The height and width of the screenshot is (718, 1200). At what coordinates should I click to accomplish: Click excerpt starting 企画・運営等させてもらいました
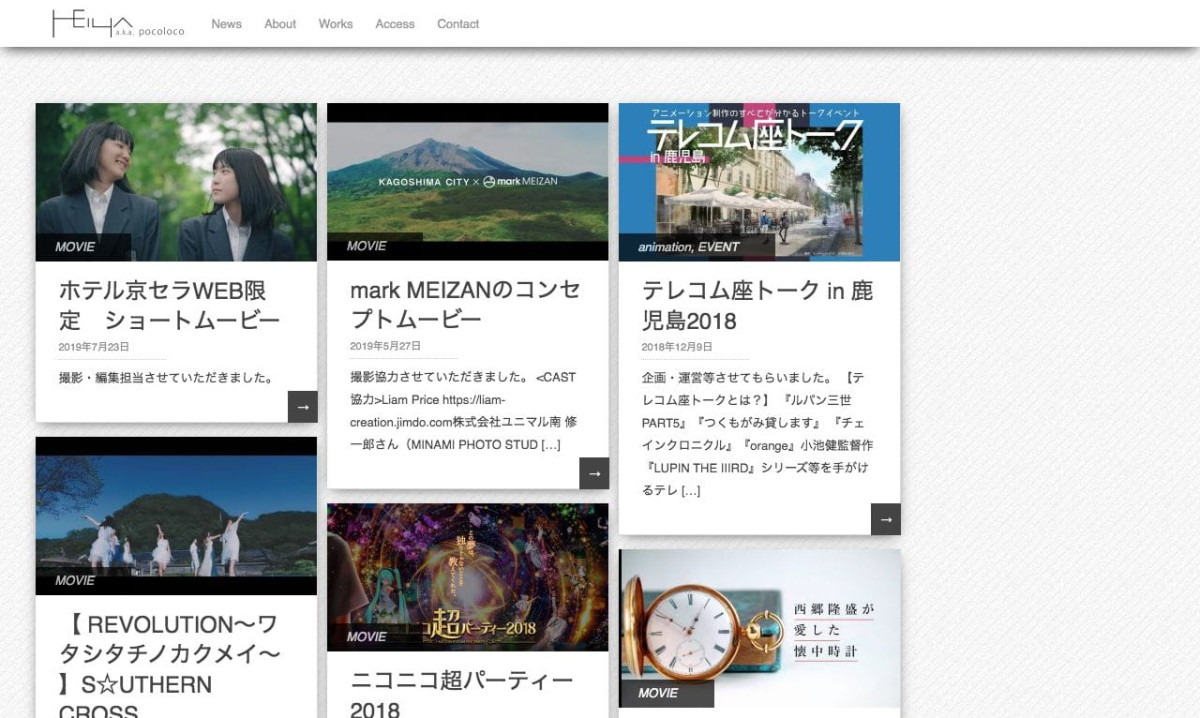pos(758,434)
